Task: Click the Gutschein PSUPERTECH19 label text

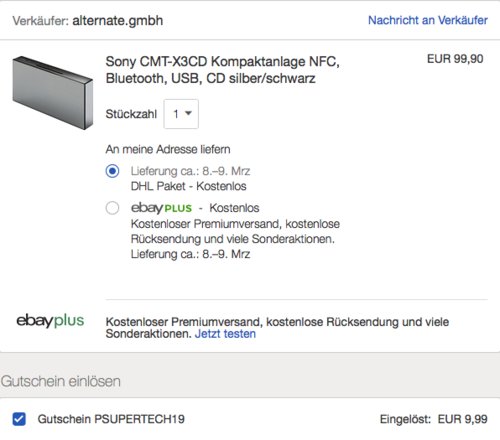Action: point(111,419)
